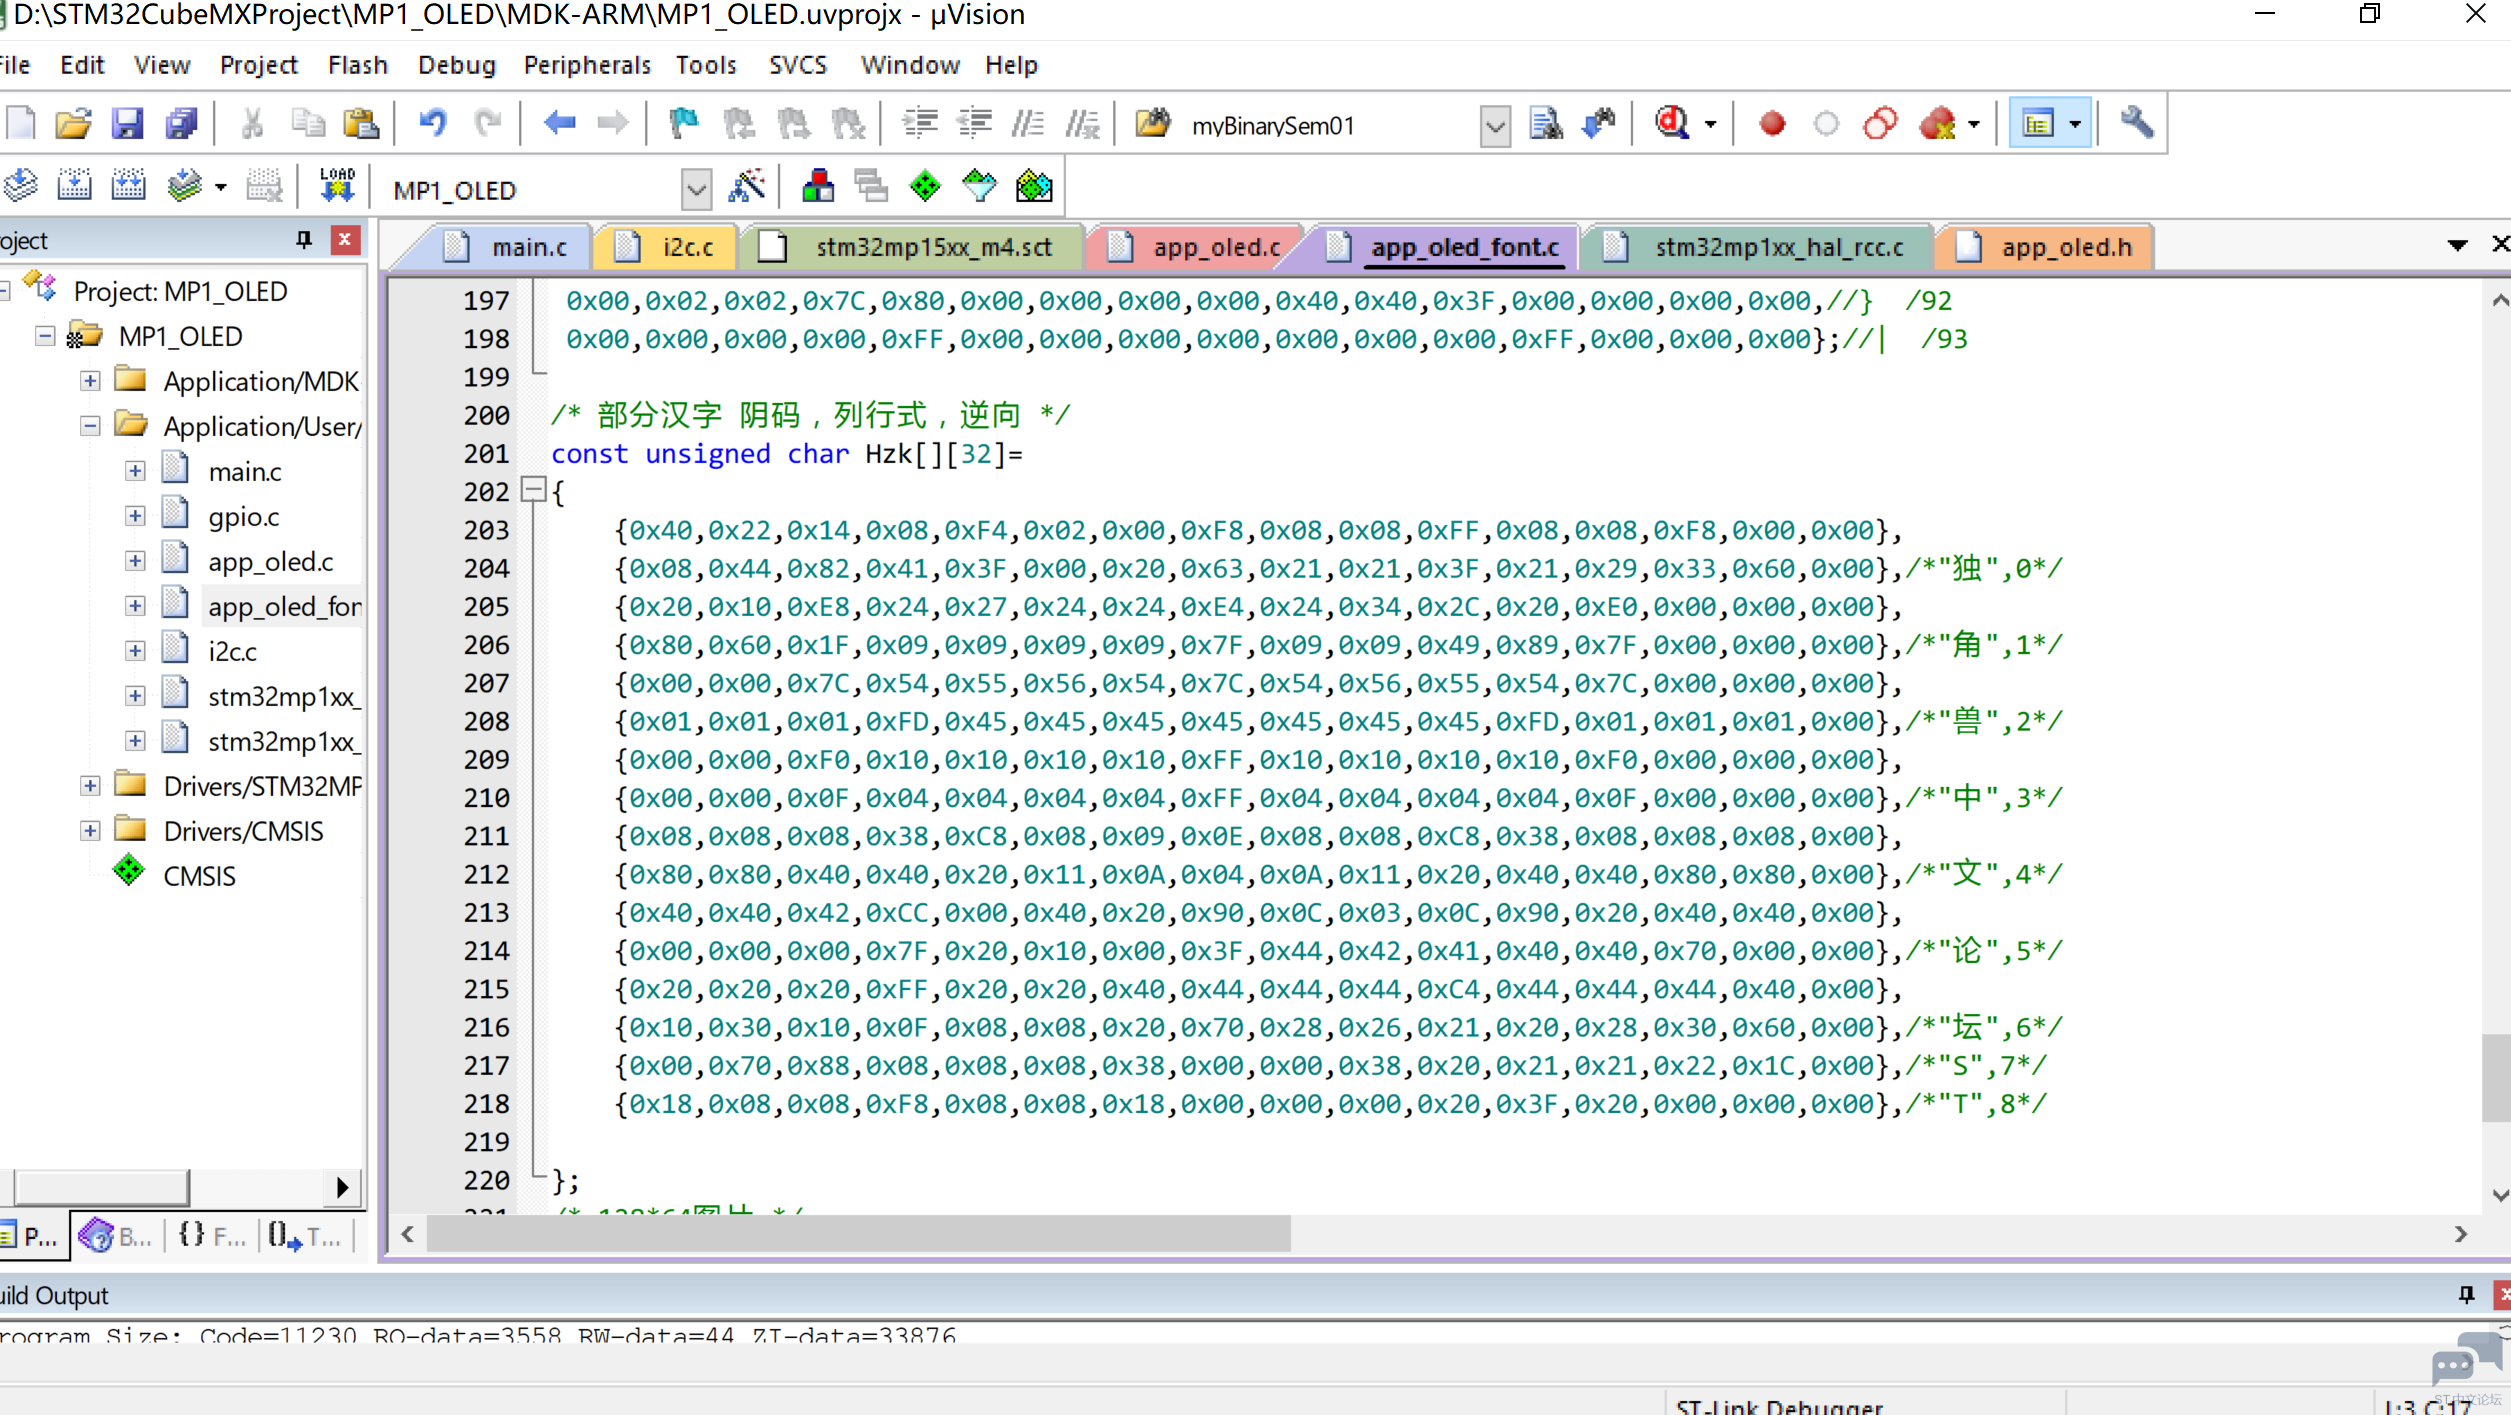The image size is (2511, 1415).
Task: Expand the Drivers/CMSIS folder
Action: pos(90,830)
